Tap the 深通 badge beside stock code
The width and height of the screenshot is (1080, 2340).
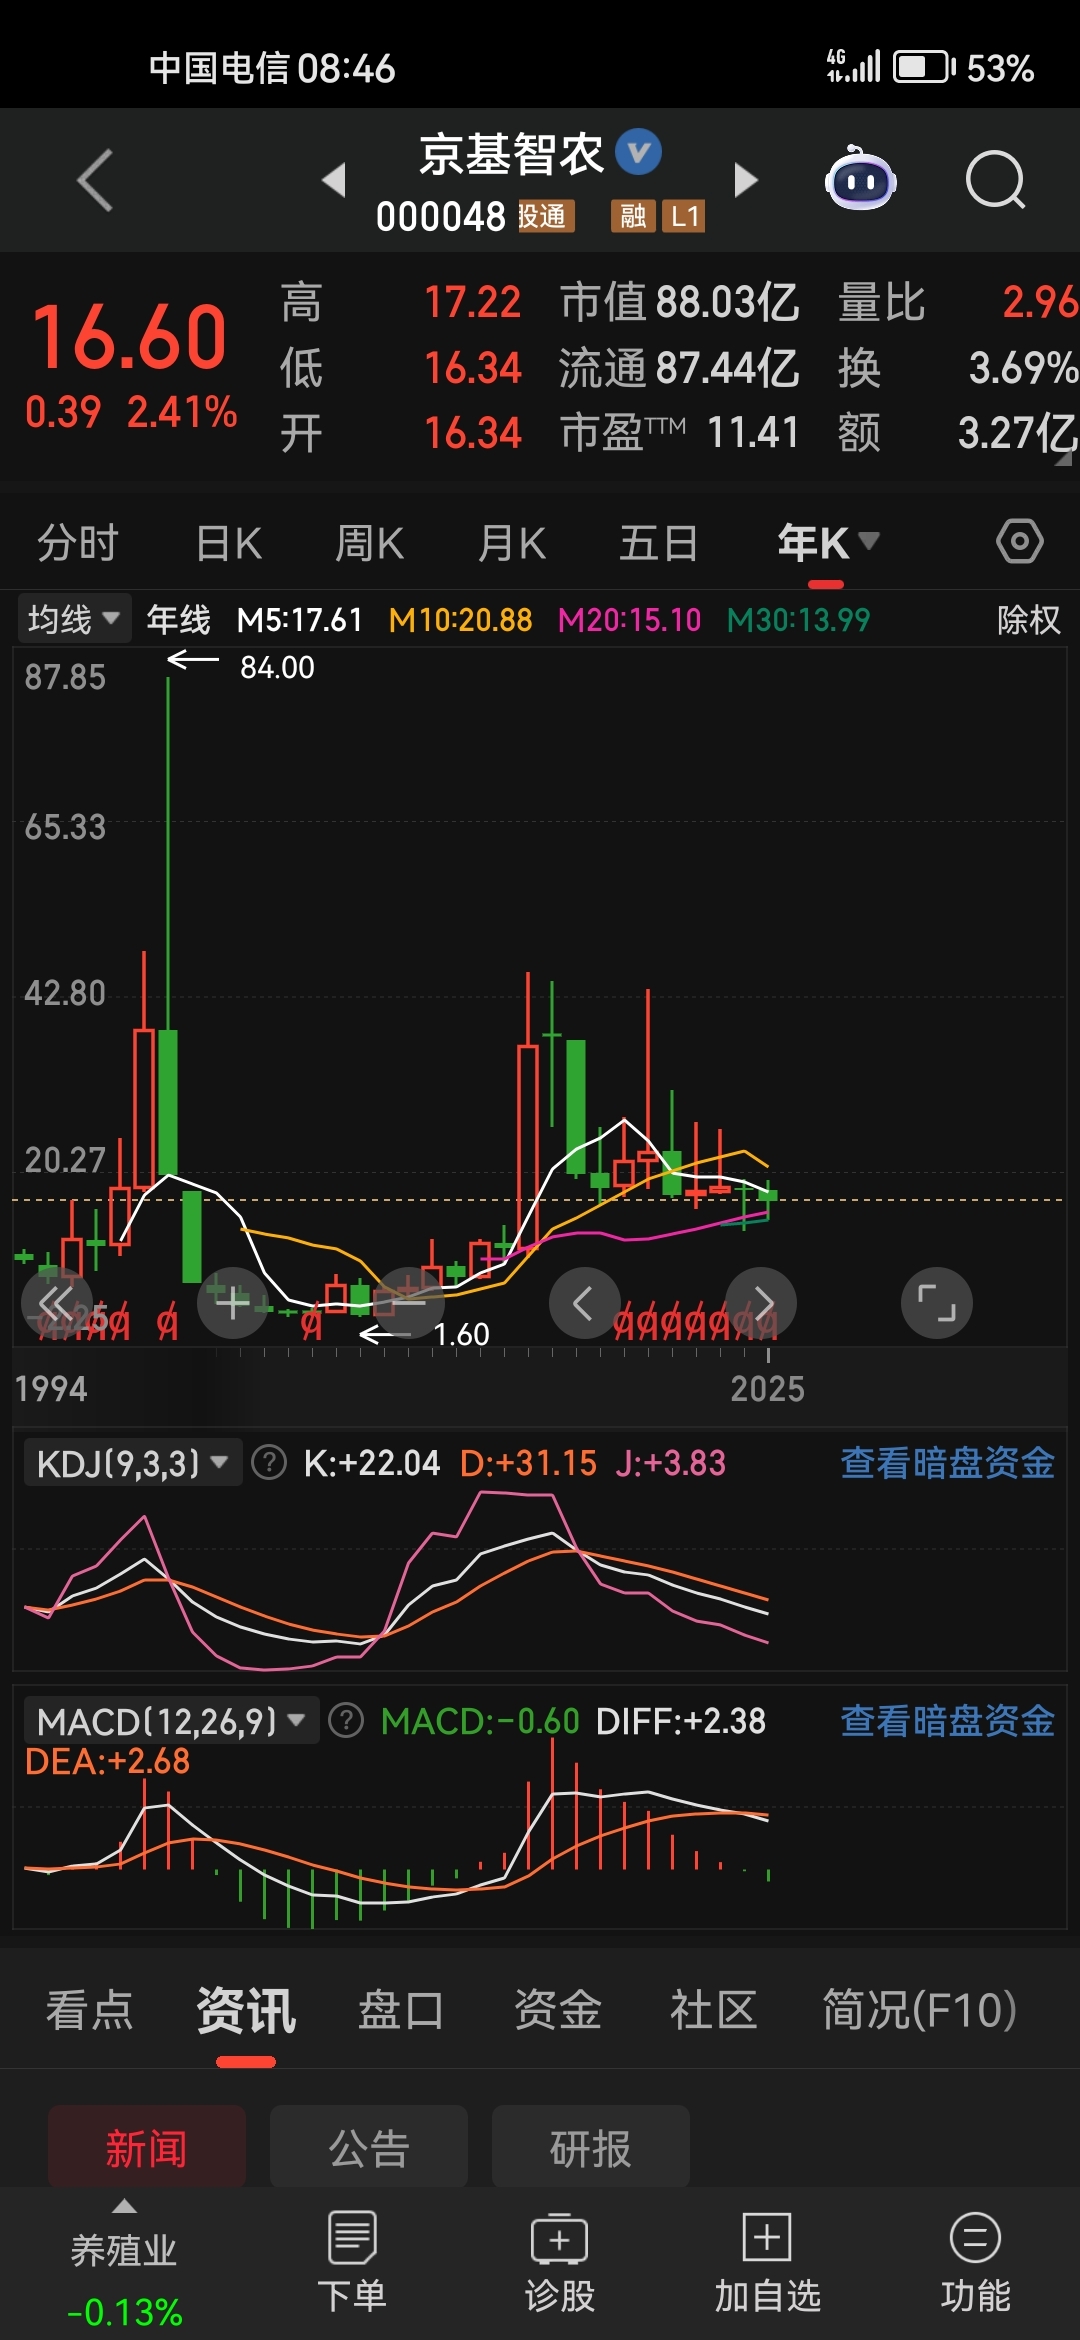tap(546, 216)
